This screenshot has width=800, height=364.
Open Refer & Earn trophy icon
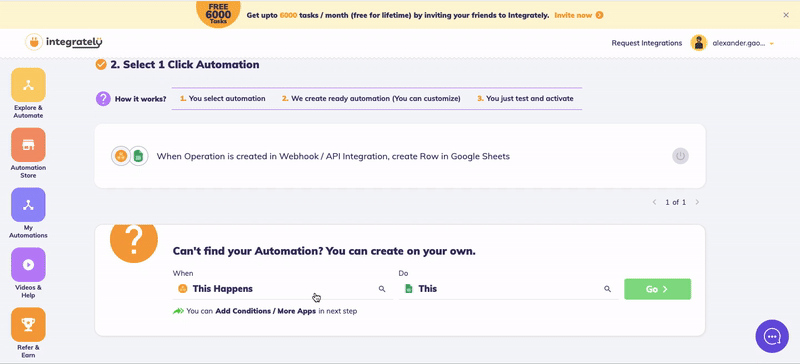(28, 324)
